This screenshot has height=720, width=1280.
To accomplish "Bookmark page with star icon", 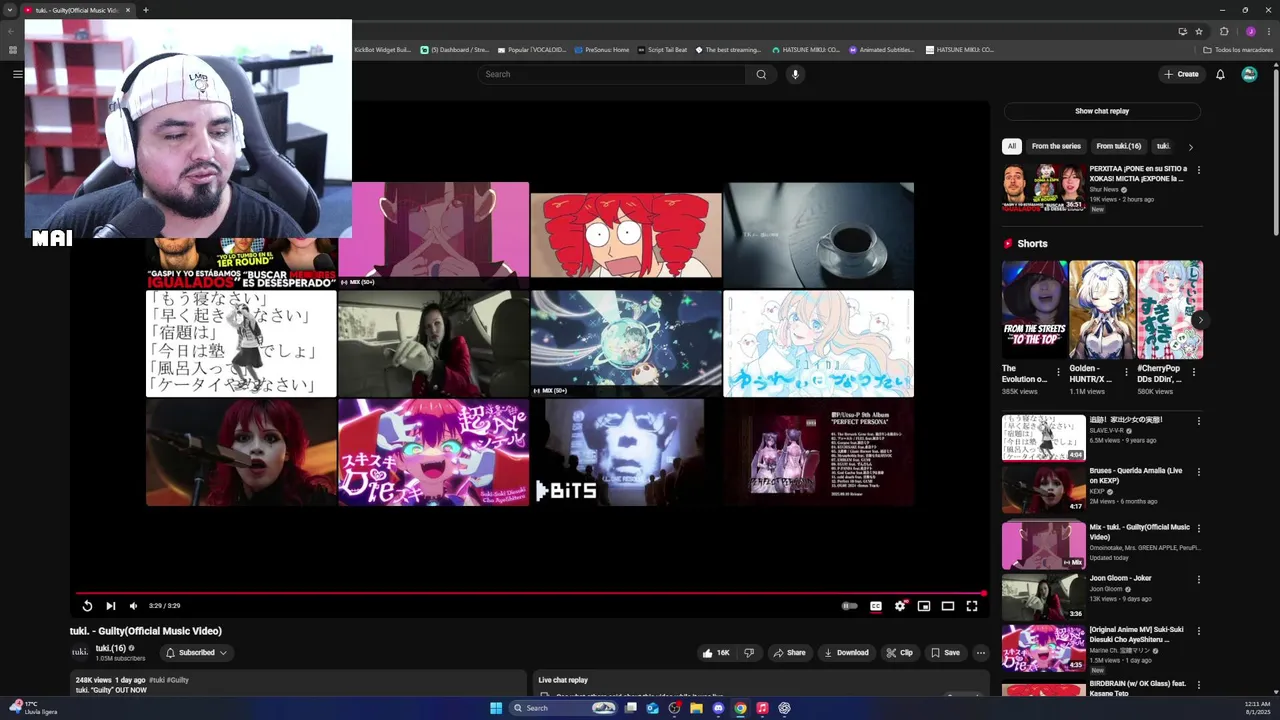I will 1199,31.
